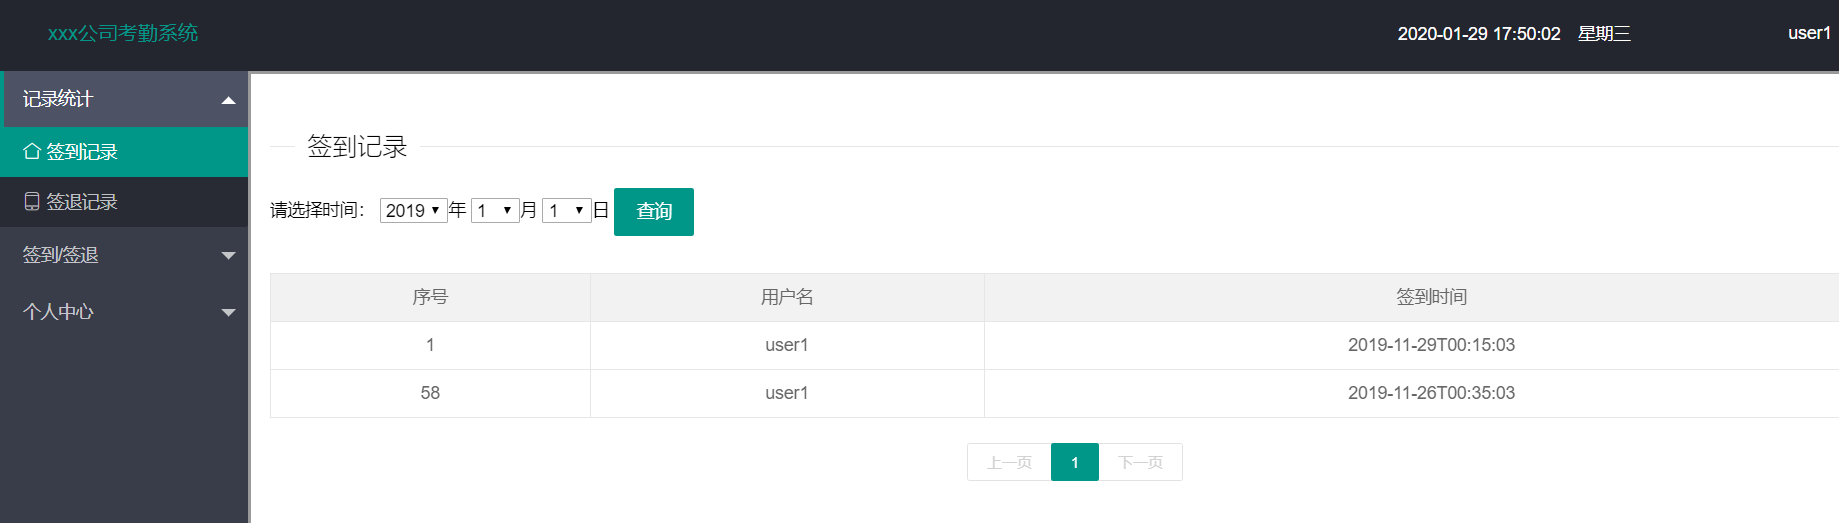Select 签到记录 in the sidebar

coord(124,152)
